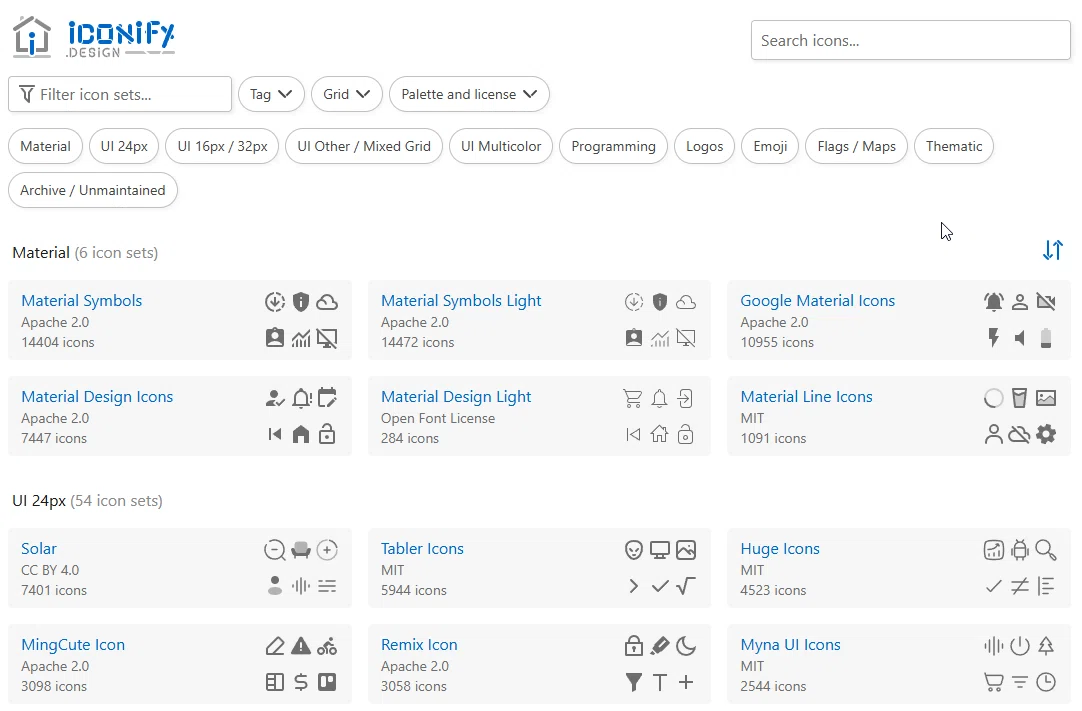Screen dimensions: 1082x711
Task: Click the Iconify Design home logo
Action: pos(93,37)
